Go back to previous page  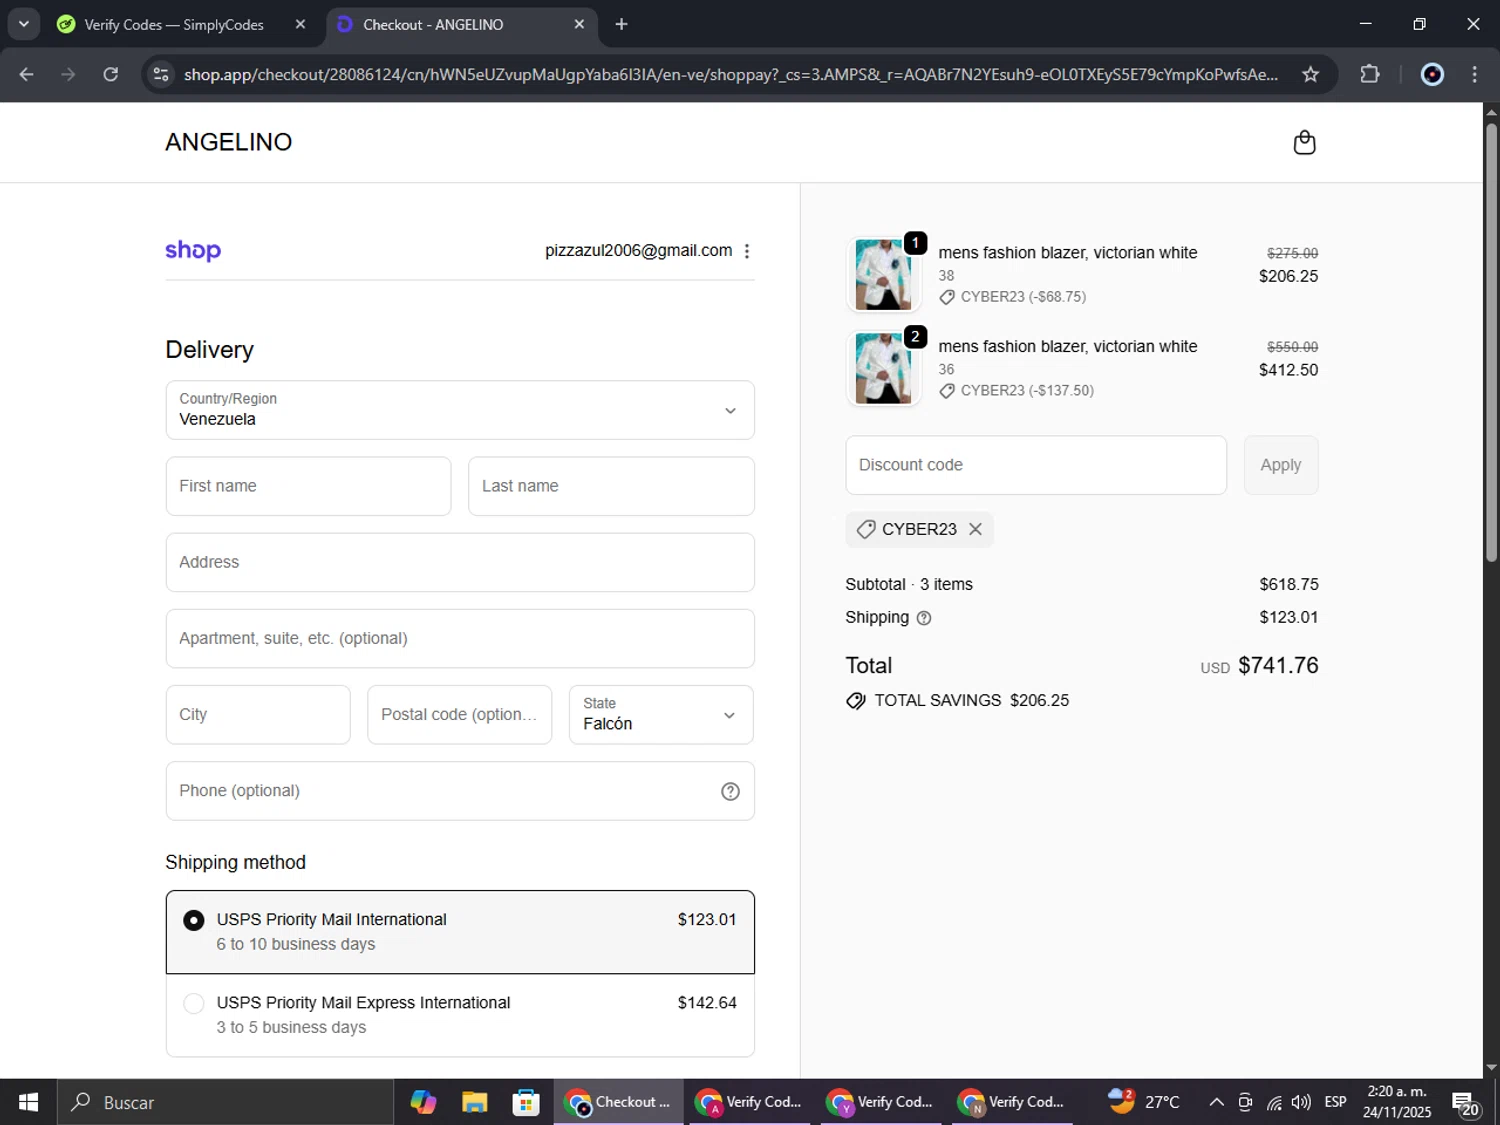coord(27,74)
